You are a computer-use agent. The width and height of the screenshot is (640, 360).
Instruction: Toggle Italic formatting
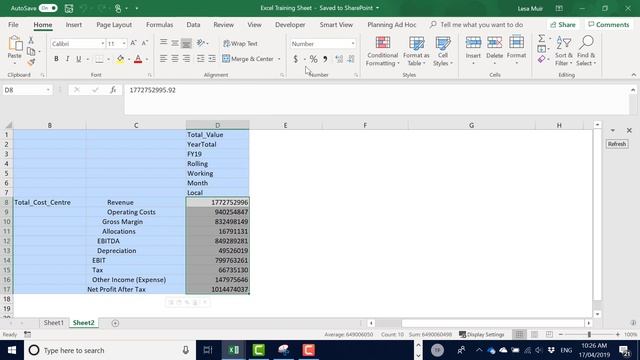click(67, 59)
